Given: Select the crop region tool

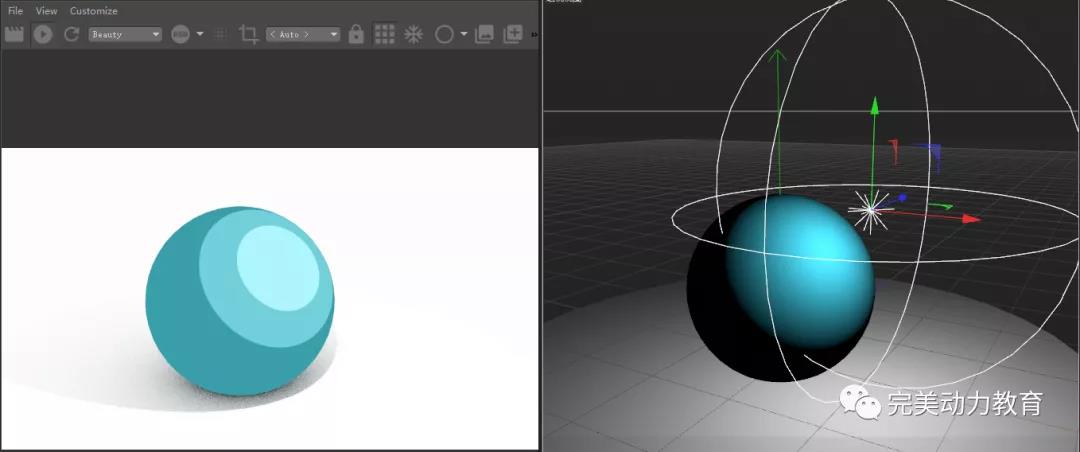Looking at the screenshot, I should point(248,34).
